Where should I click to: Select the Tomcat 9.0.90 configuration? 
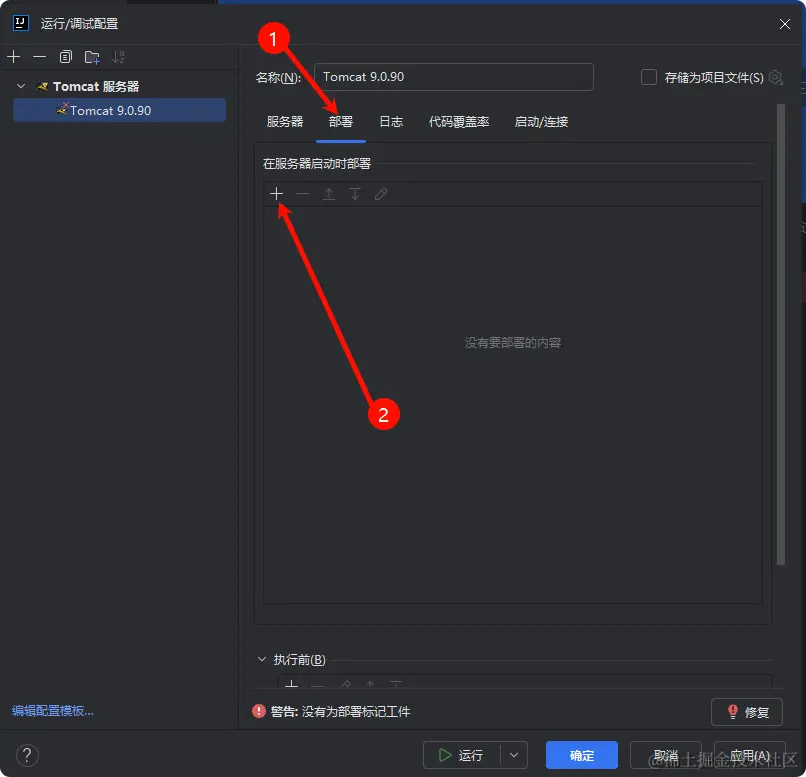point(119,110)
